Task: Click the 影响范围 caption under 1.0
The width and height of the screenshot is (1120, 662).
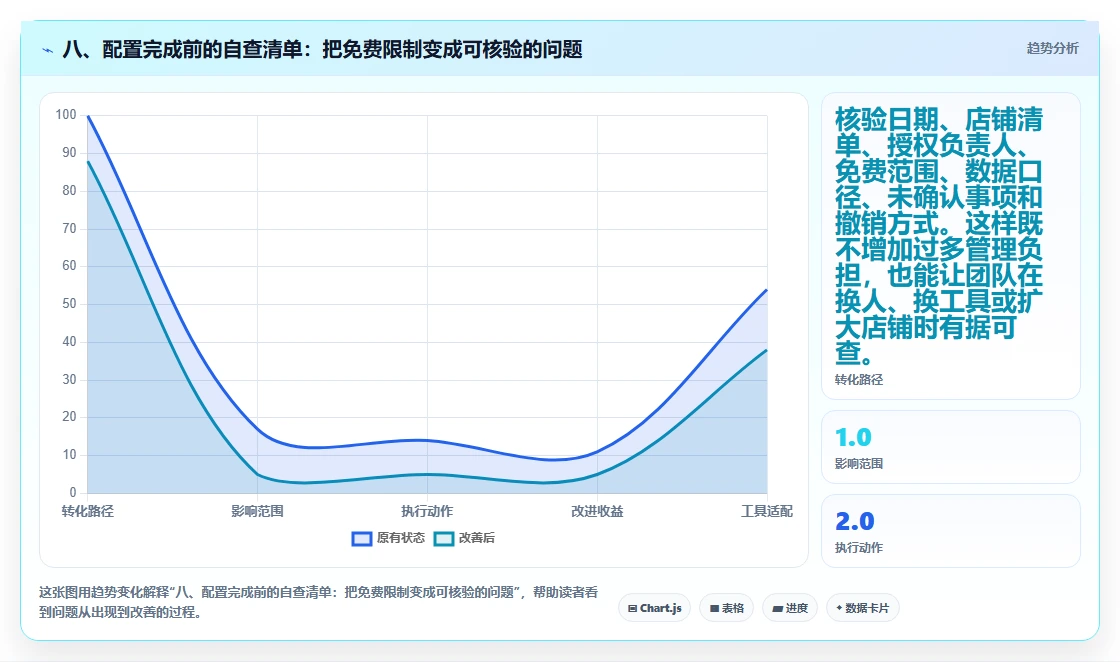Action: [x=859, y=463]
